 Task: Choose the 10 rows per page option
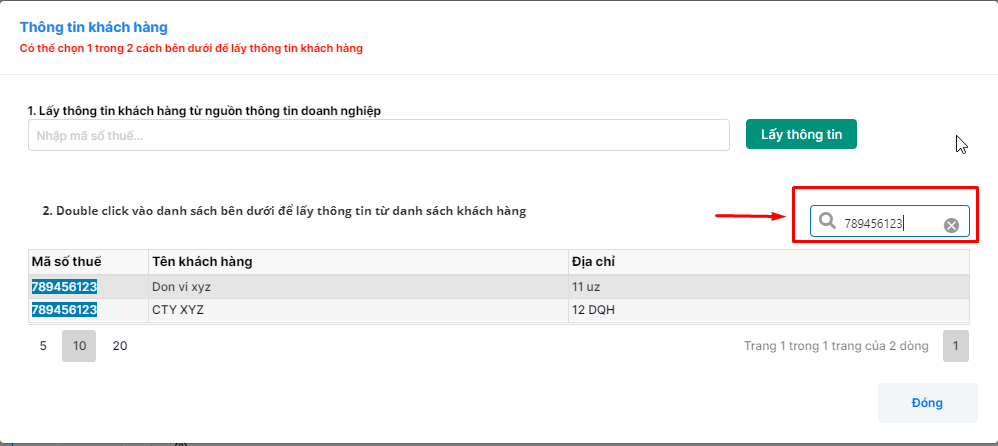click(79, 346)
